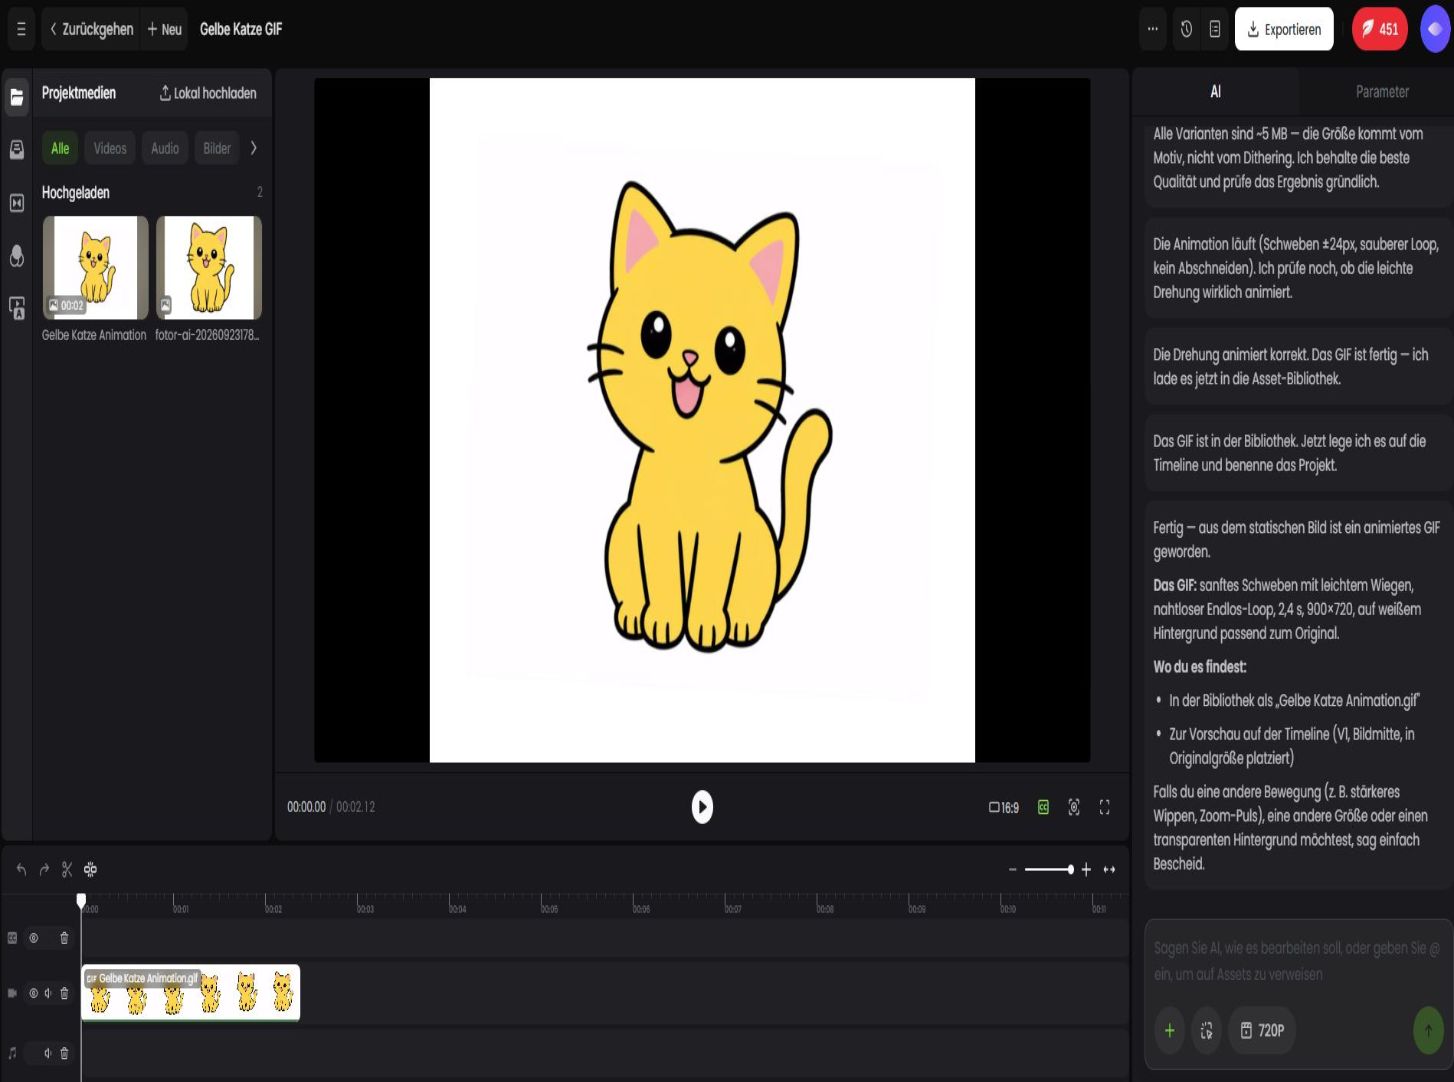Open the 16:9 aspect ratio selector
This screenshot has height=1082, width=1454.
tap(1004, 807)
